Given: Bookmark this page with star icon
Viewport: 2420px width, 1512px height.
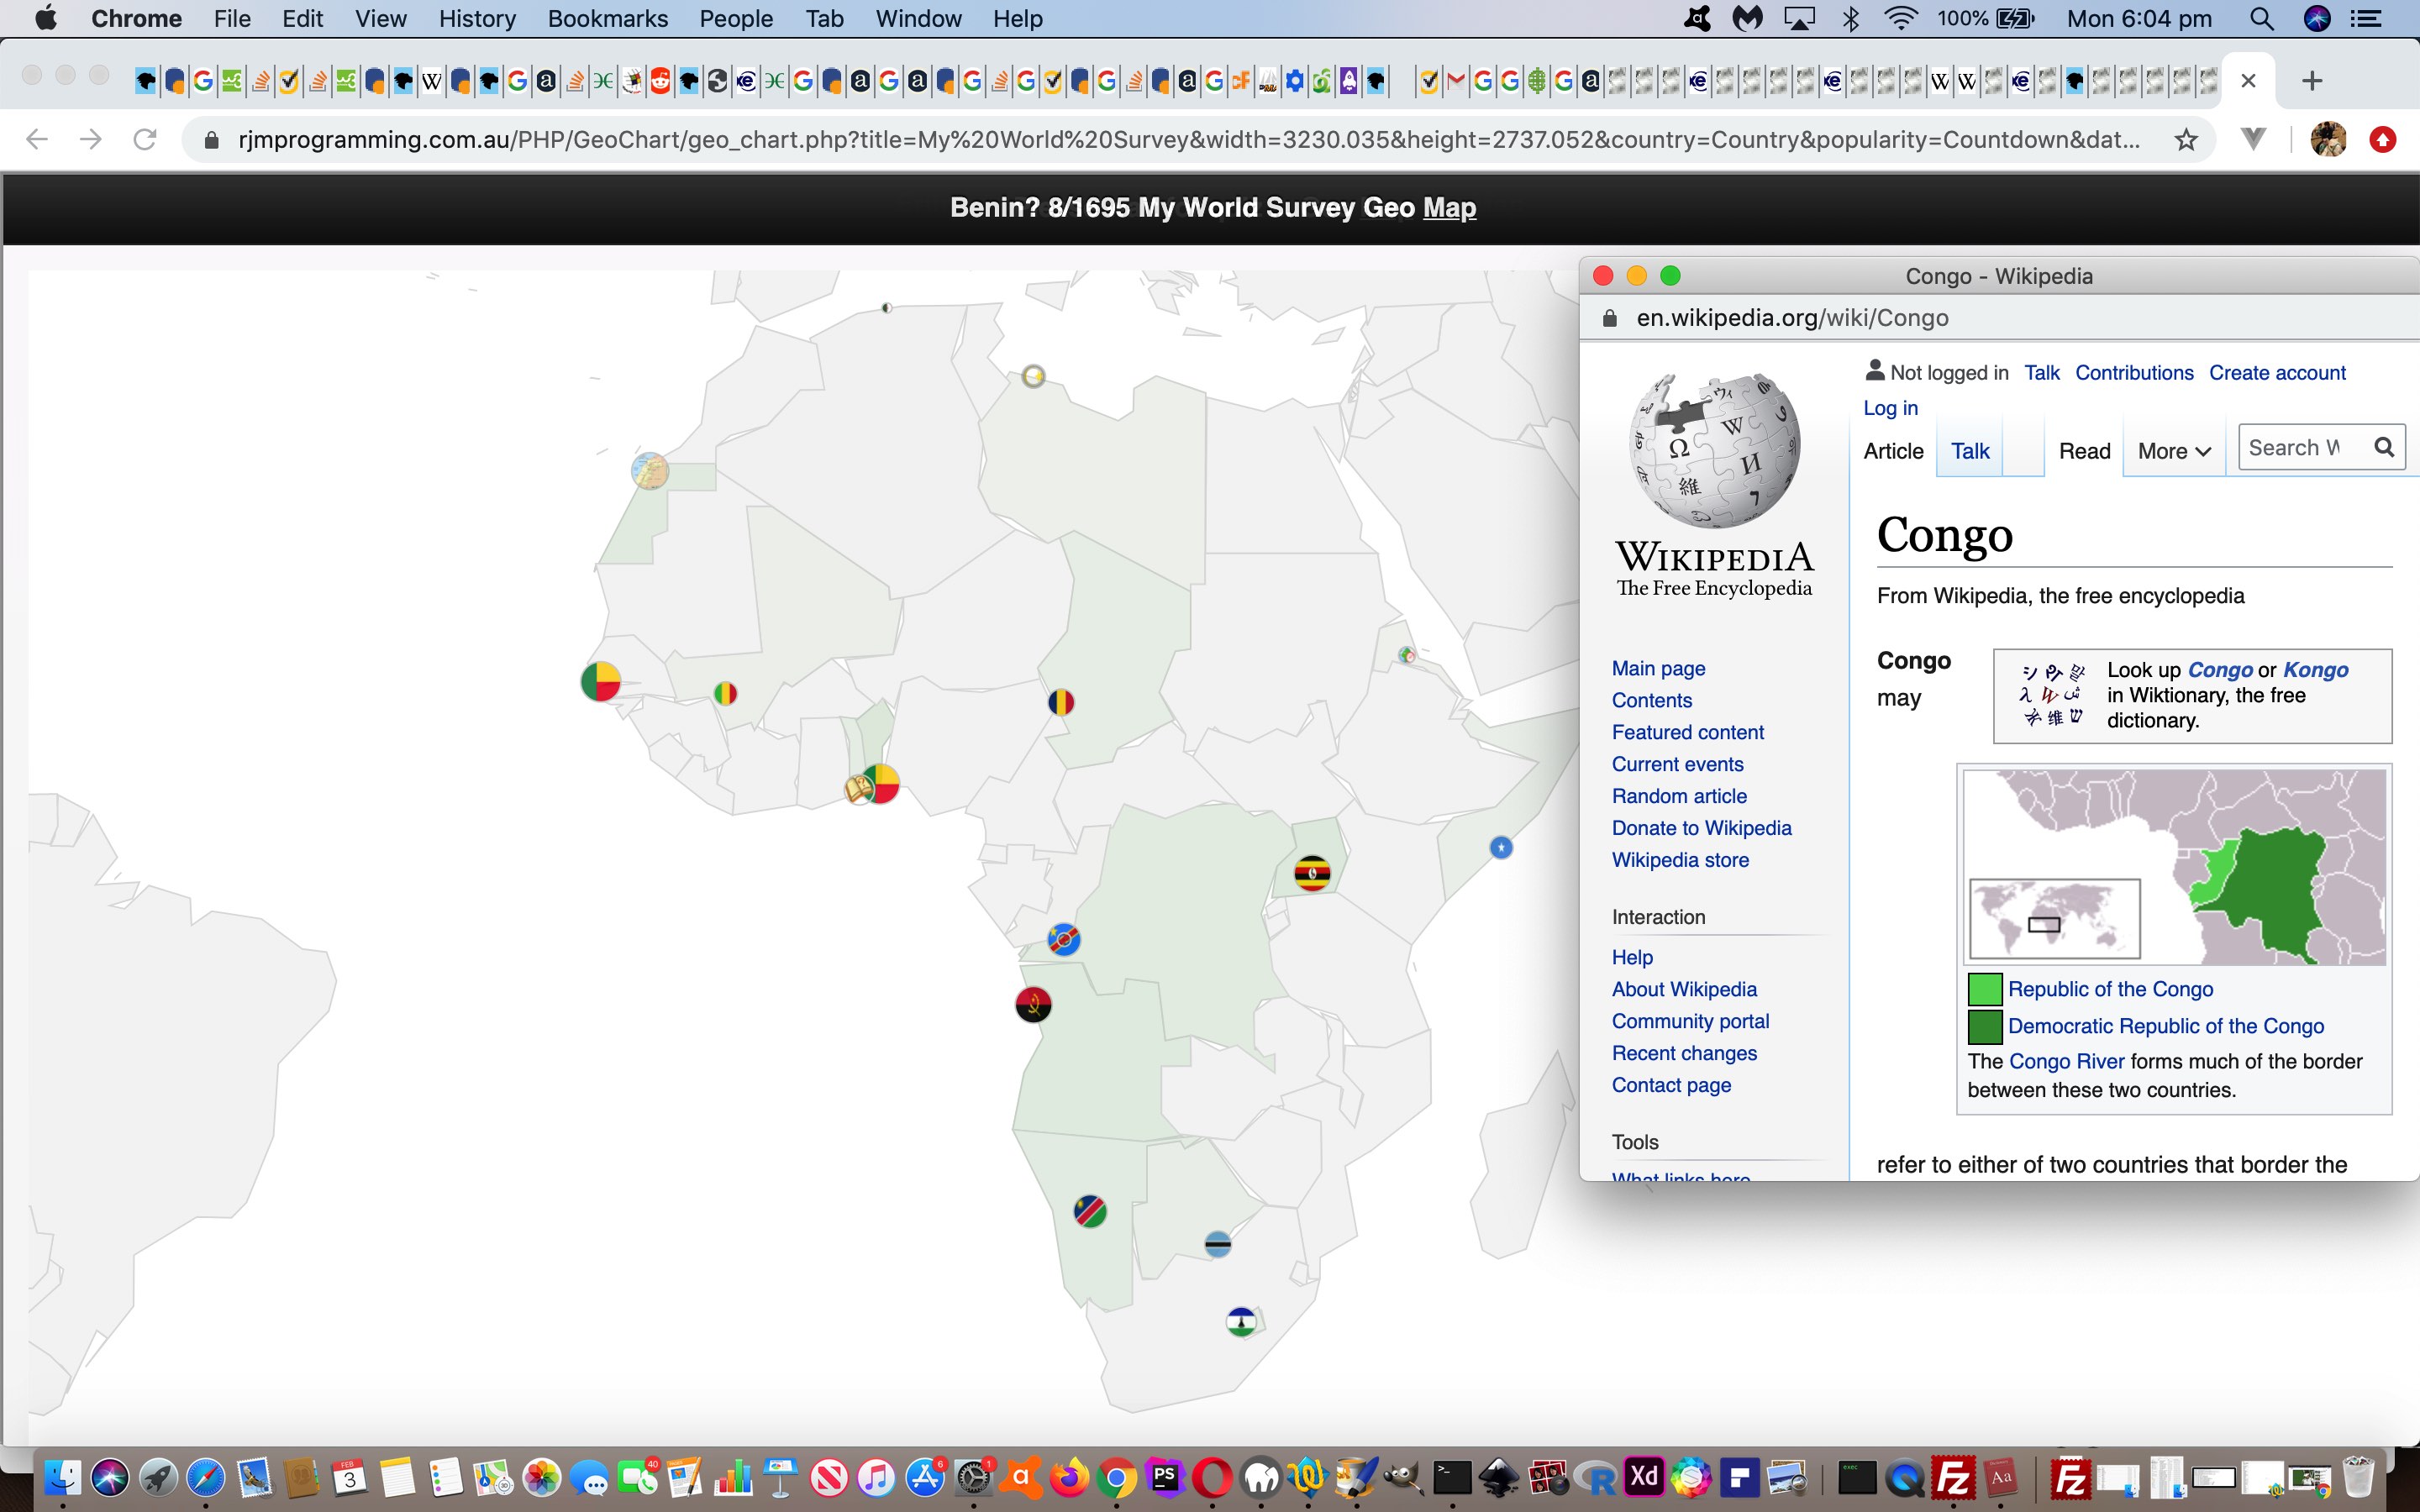Looking at the screenshot, I should (2186, 139).
